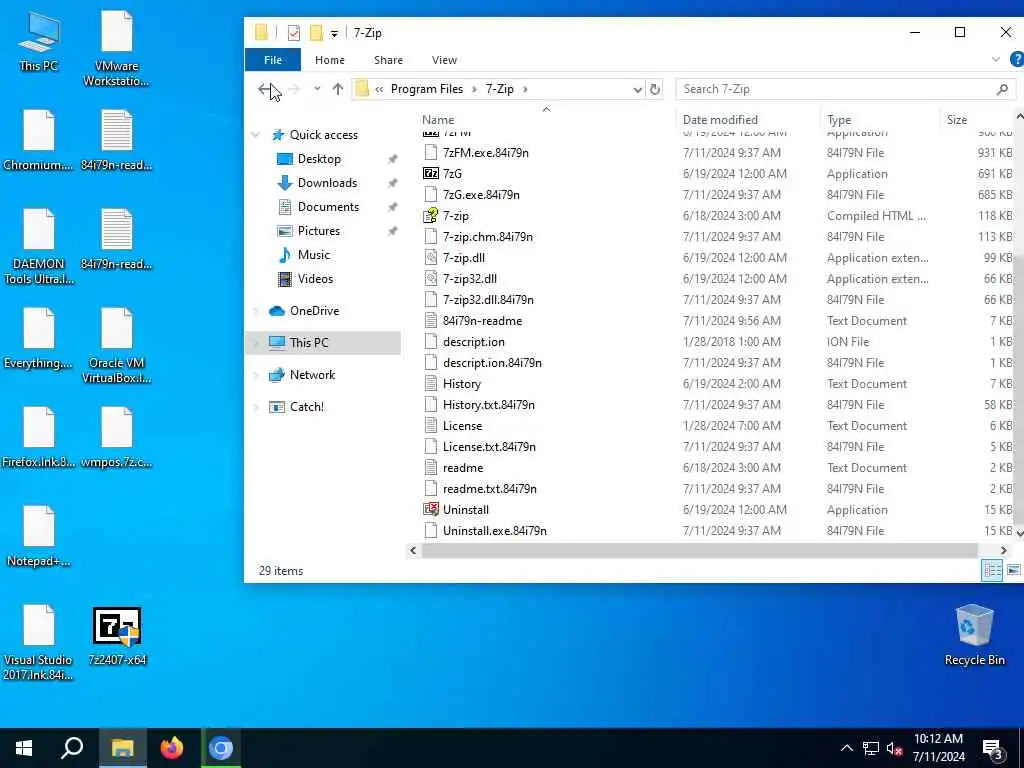1024x768 pixels.
Task: Sort by the Name column header
Action: point(438,120)
